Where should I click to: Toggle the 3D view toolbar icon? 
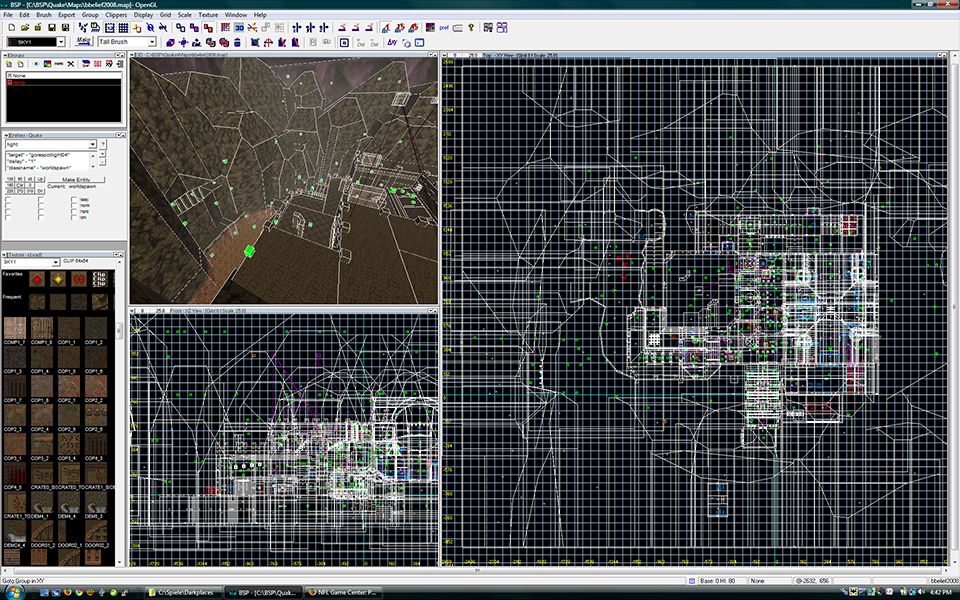point(240,28)
